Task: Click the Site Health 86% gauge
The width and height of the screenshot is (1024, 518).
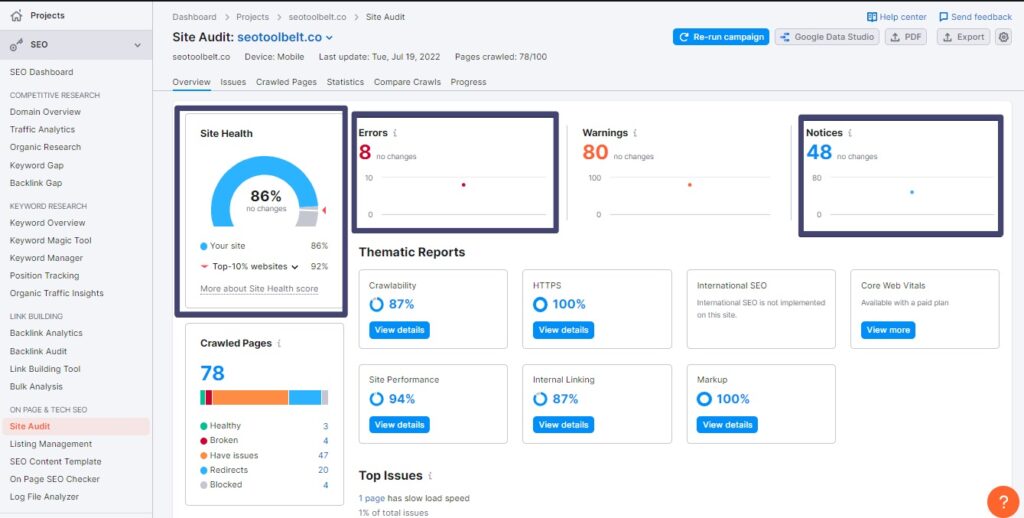Action: (x=266, y=191)
